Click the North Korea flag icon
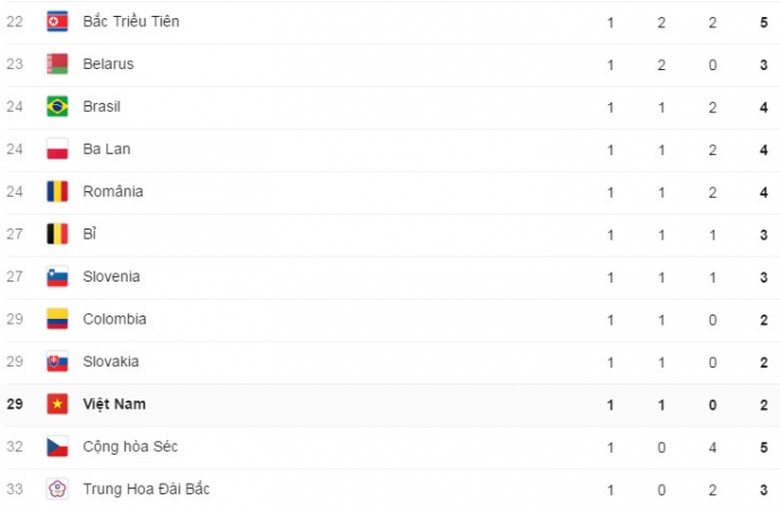 pyautogui.click(x=57, y=21)
